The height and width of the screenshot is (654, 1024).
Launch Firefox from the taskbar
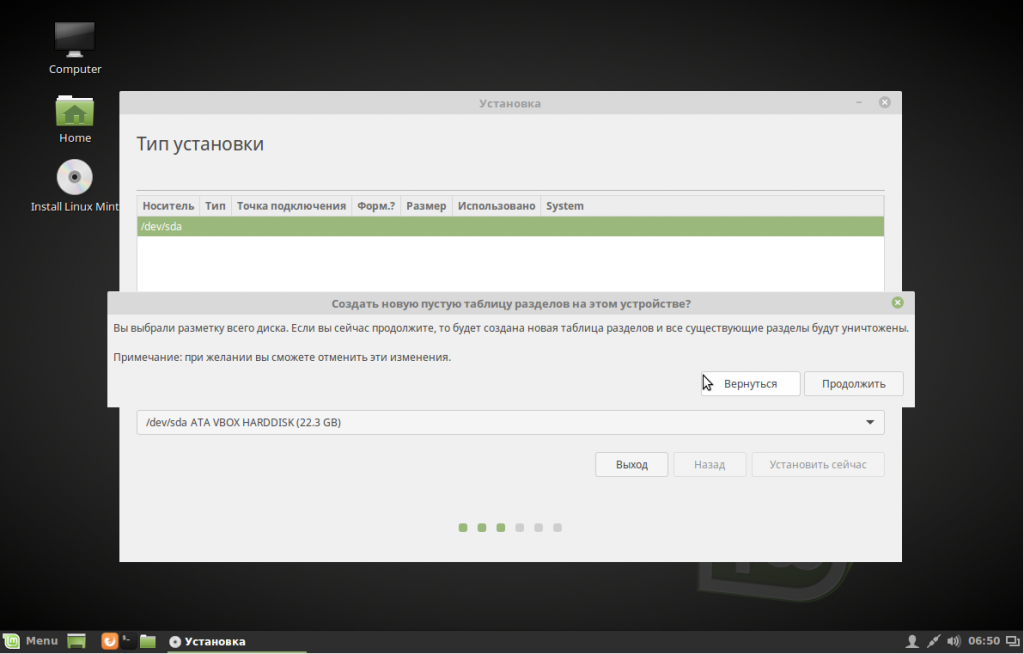[108, 640]
